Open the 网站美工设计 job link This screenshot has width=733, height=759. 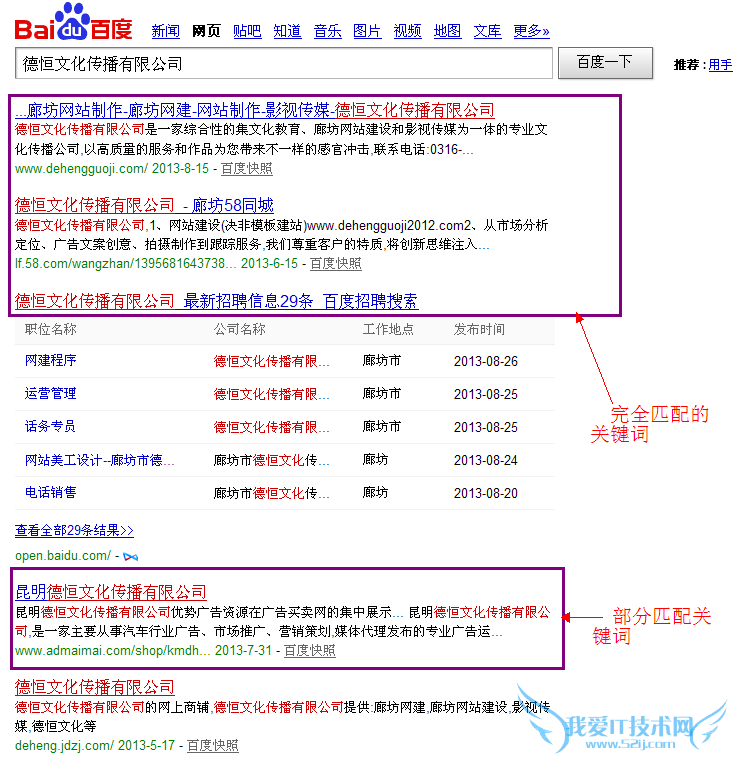pyautogui.click(x=100, y=460)
